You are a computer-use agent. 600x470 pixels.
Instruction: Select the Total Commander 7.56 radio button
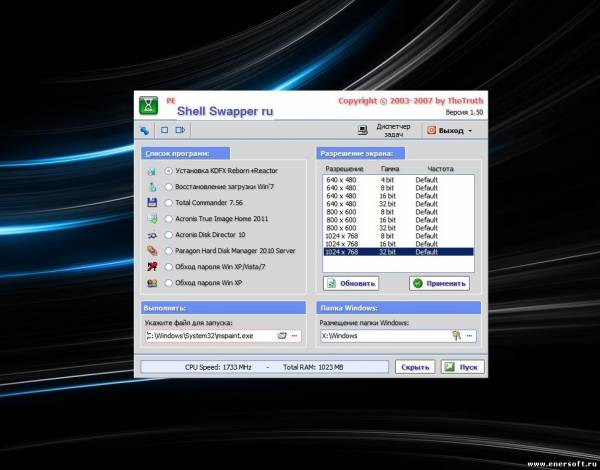click(168, 203)
